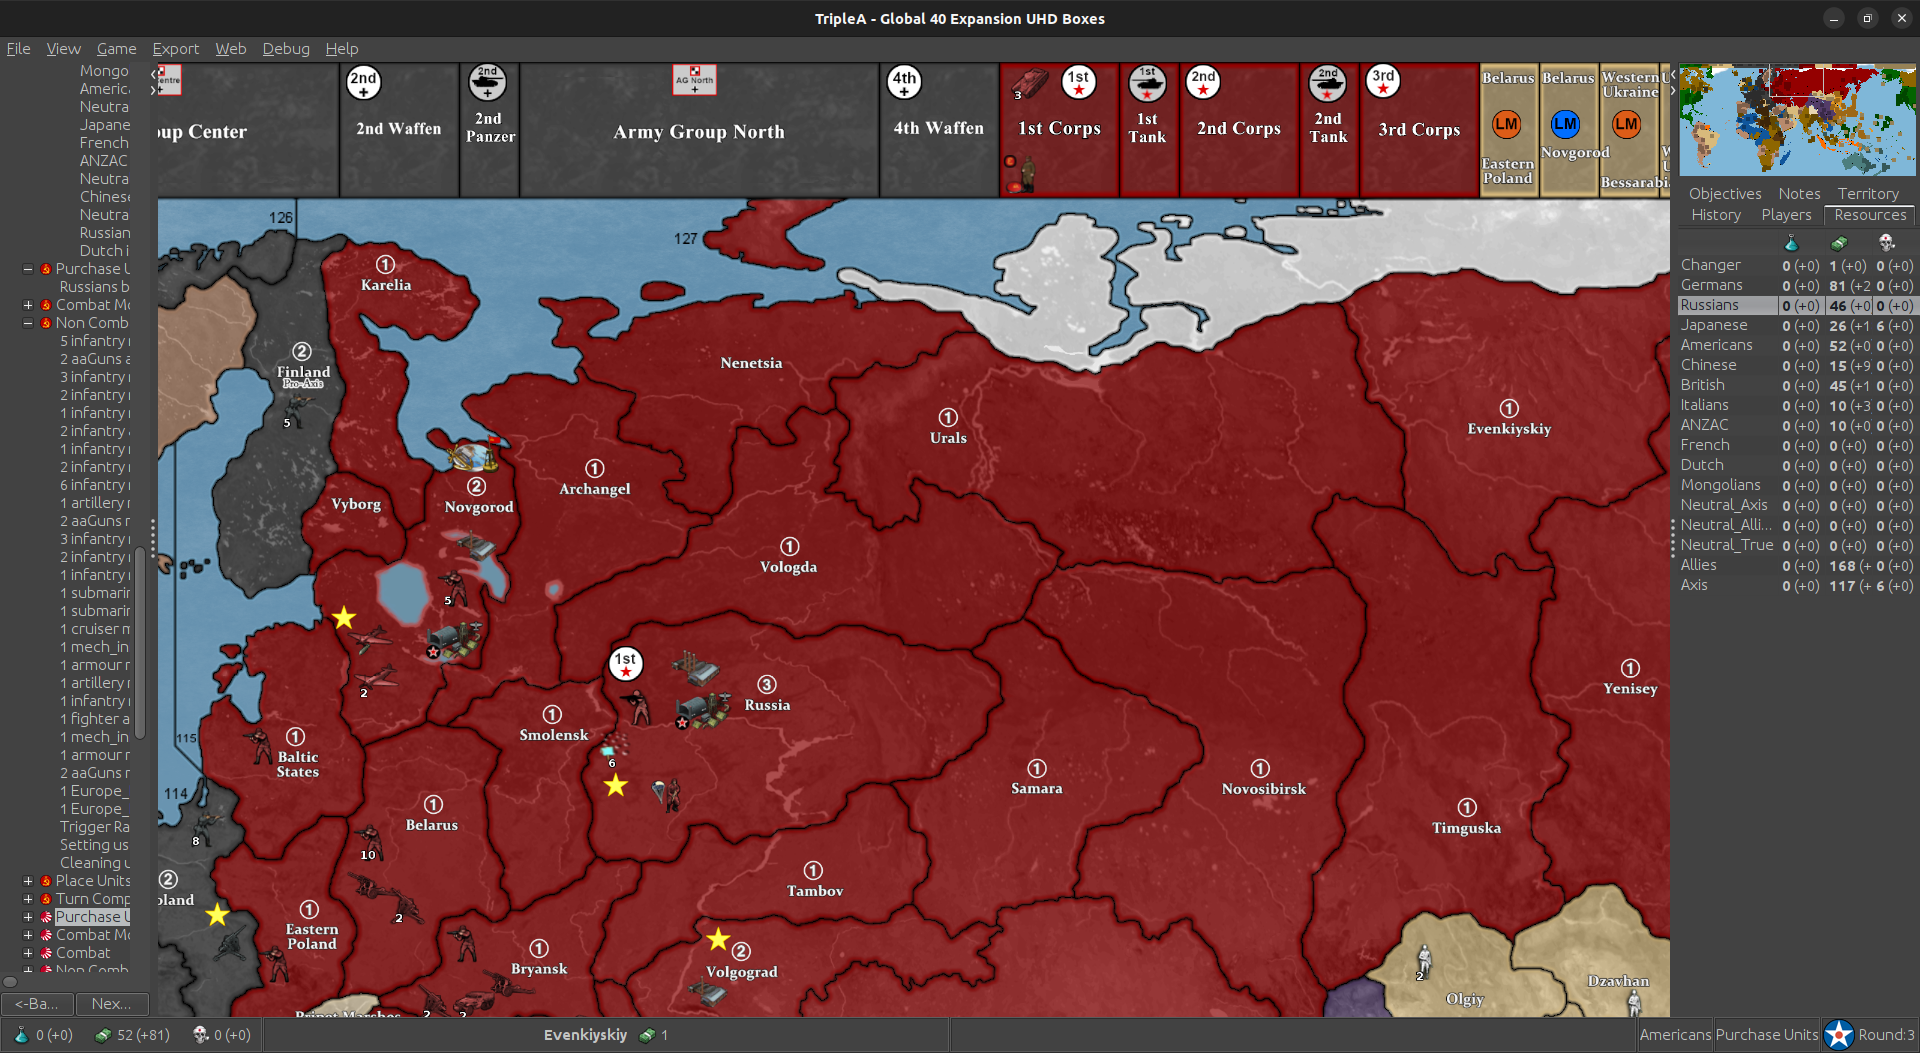Click the 4th Waffen unit marker
The width and height of the screenshot is (1920, 1053).
904,82
